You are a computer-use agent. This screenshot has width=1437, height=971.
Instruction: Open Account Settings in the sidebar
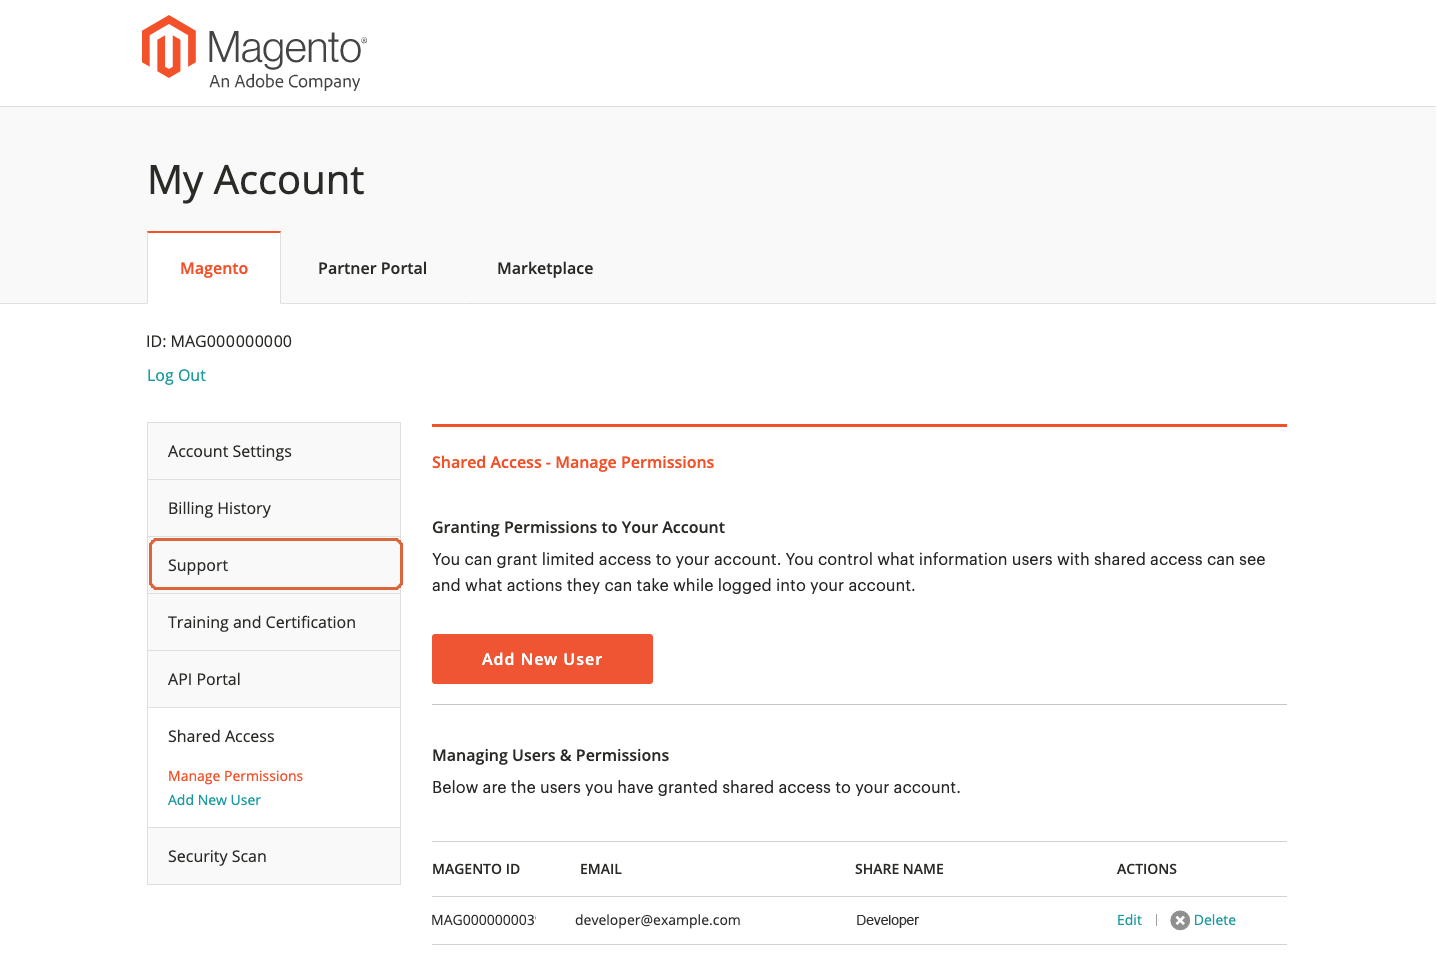(274, 451)
